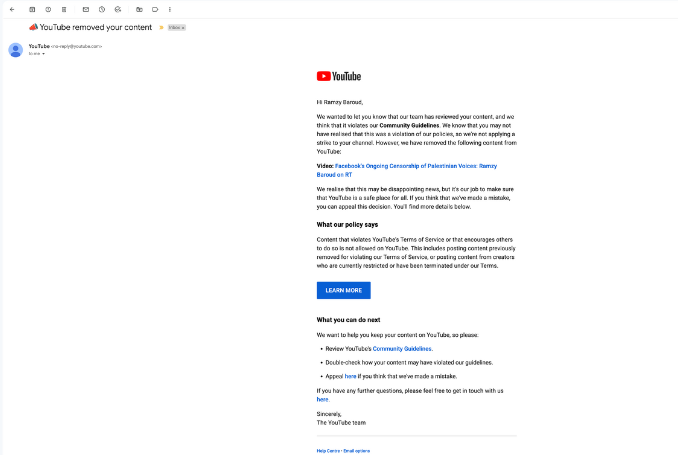Click the no-reply@youtube.com sender address
The image size is (678, 455).
77,46
